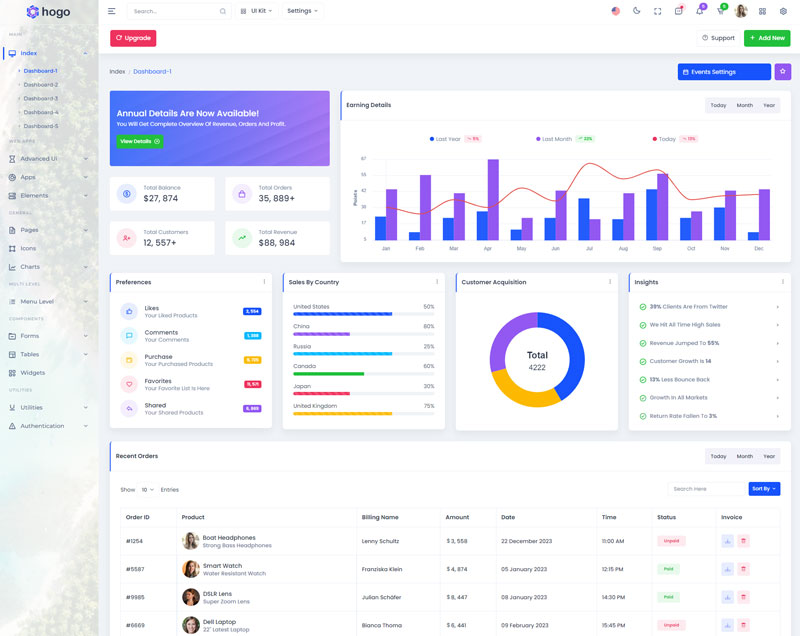This screenshot has height=636, width=800.
Task: Click the US flag language icon
Action: tap(615, 11)
